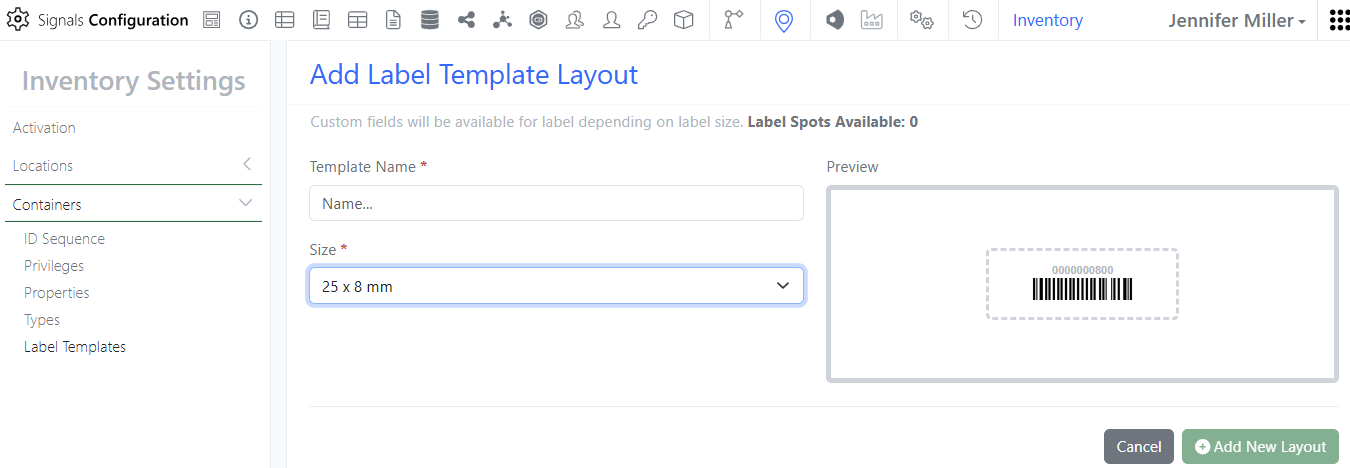Open Jennifer Miller user menu
This screenshot has height=468, width=1350.
pyautogui.click(x=1236, y=20)
